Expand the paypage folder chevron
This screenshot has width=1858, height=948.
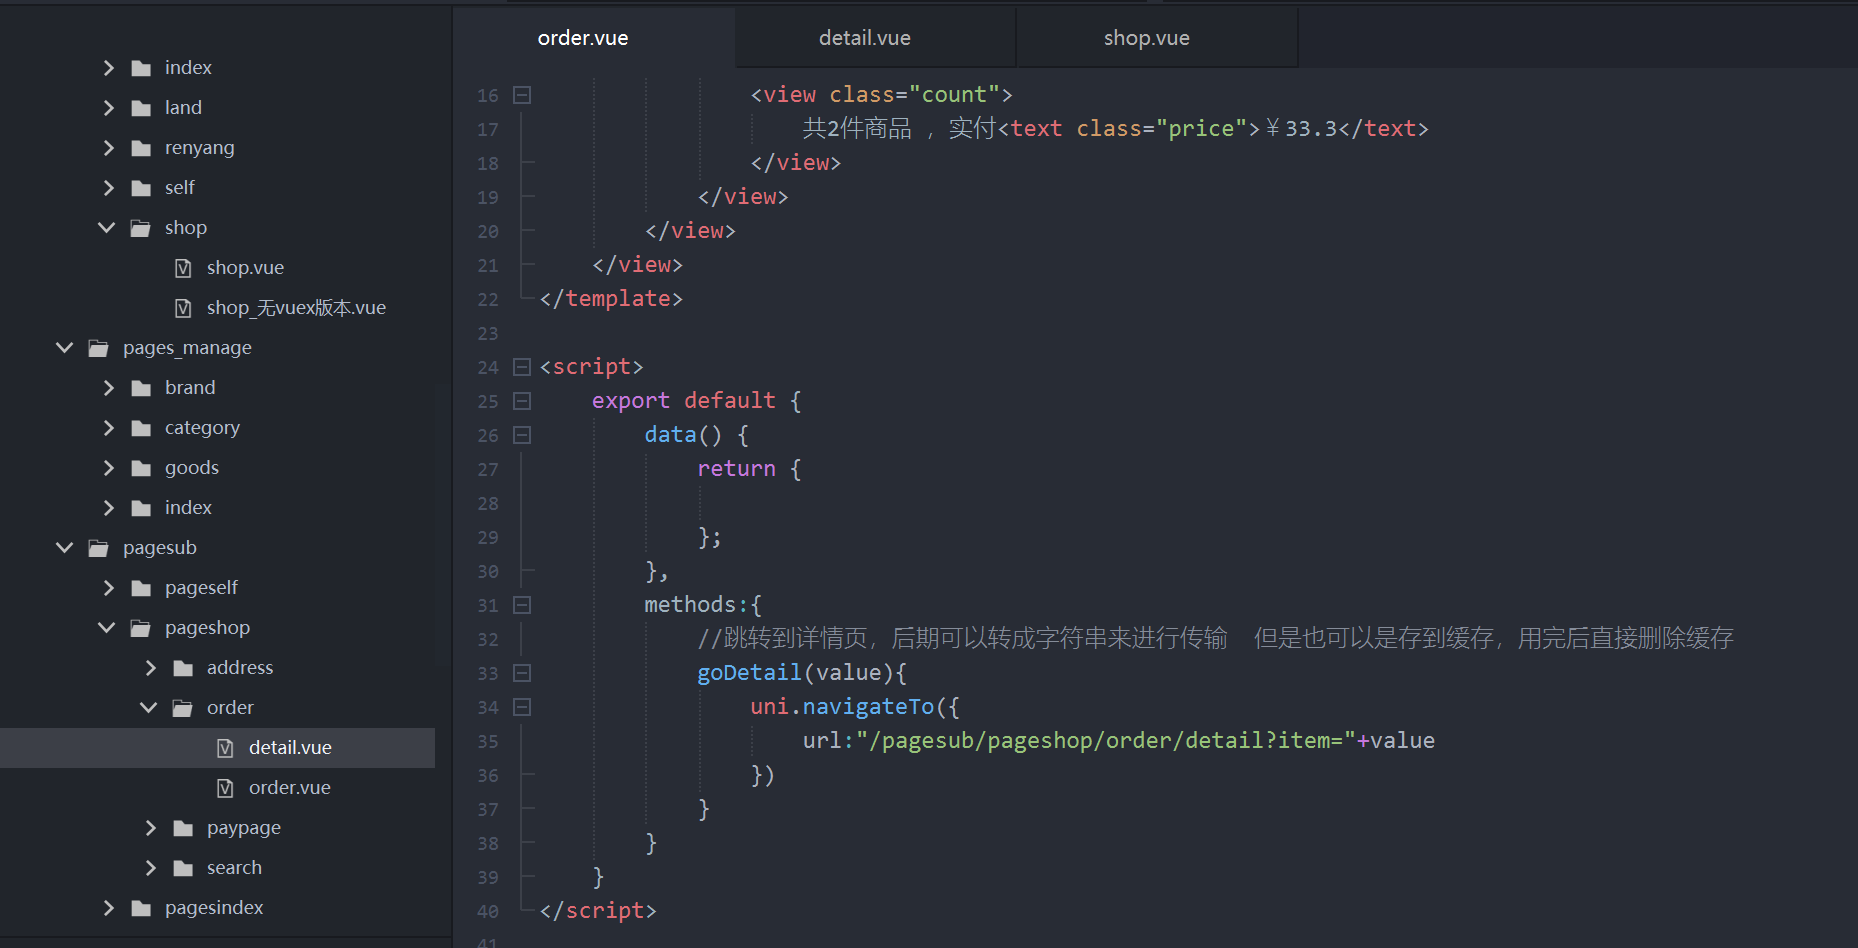(151, 828)
